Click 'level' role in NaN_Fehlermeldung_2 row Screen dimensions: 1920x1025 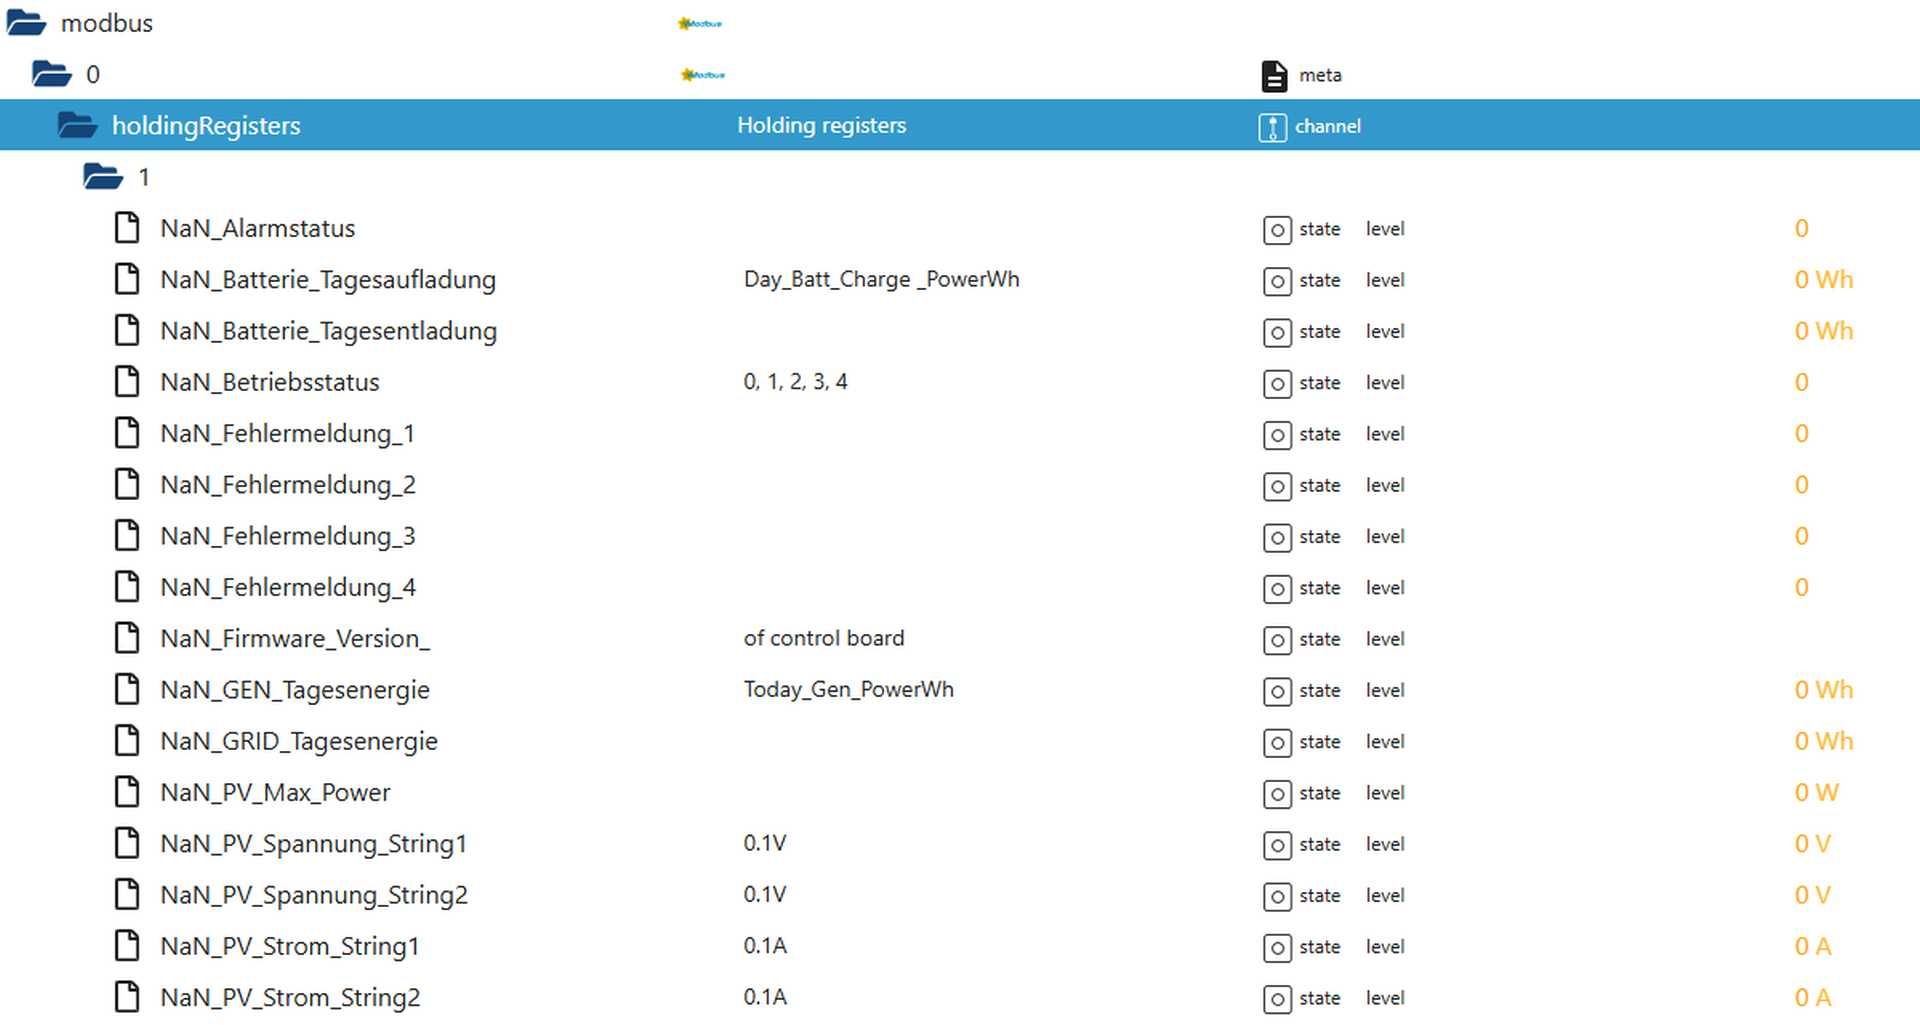tap(1385, 485)
